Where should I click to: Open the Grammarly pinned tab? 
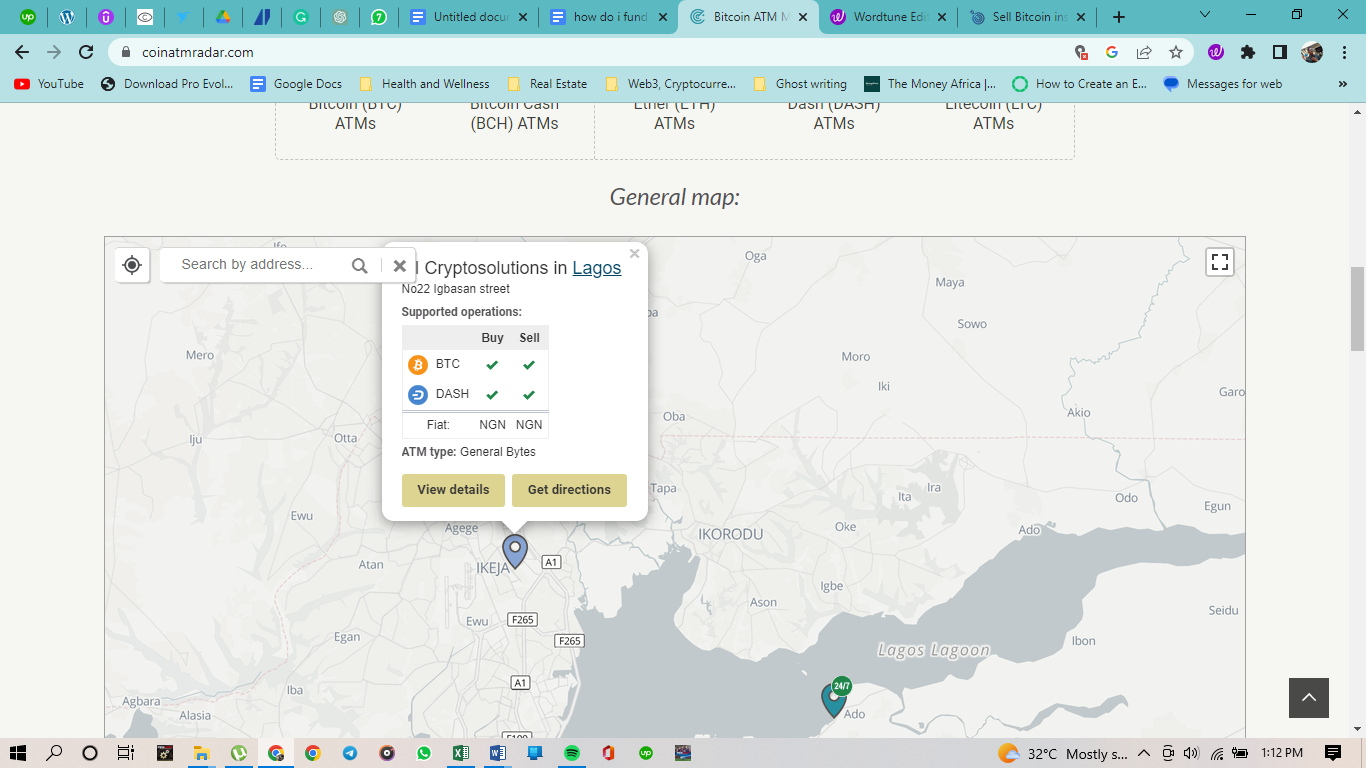pyautogui.click(x=301, y=17)
